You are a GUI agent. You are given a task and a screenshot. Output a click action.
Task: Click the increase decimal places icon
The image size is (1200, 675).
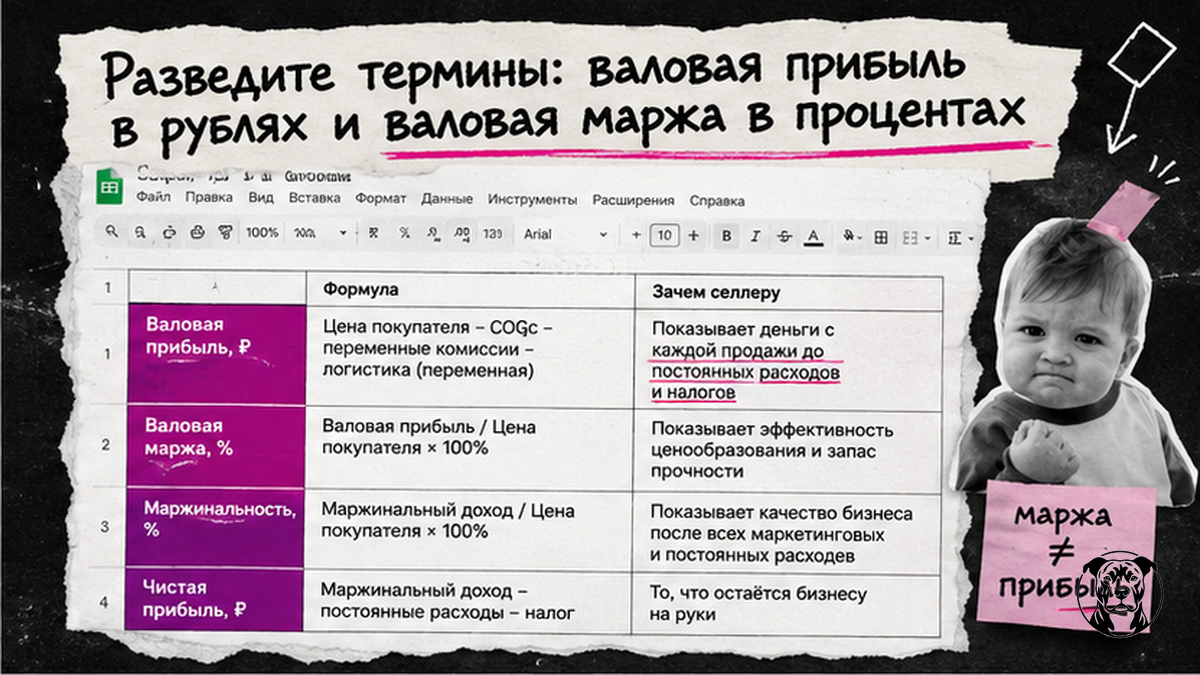[461, 234]
